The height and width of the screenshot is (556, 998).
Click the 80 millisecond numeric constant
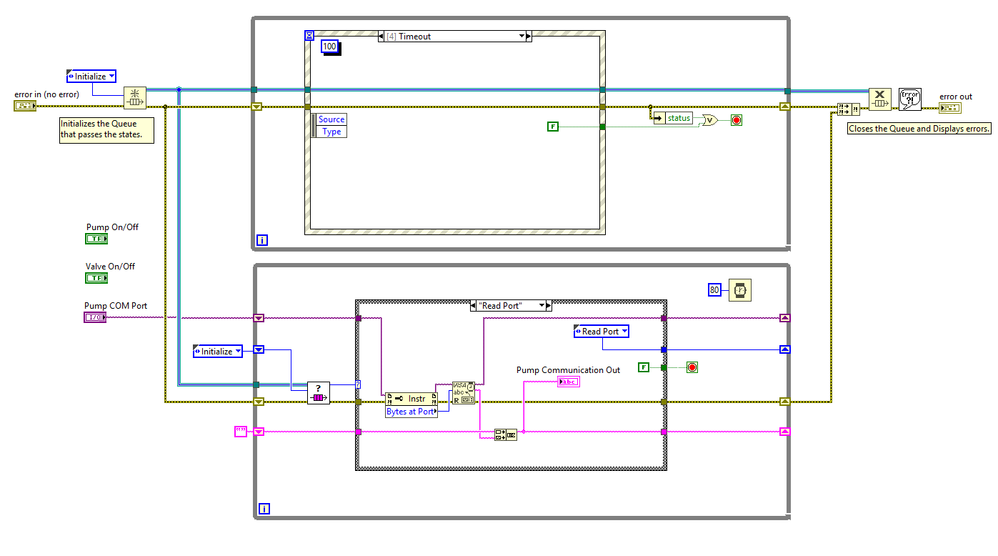tap(715, 290)
